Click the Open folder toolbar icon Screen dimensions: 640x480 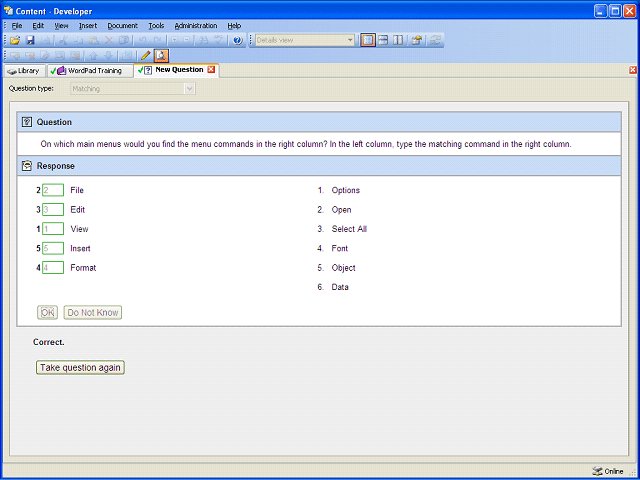(15, 40)
